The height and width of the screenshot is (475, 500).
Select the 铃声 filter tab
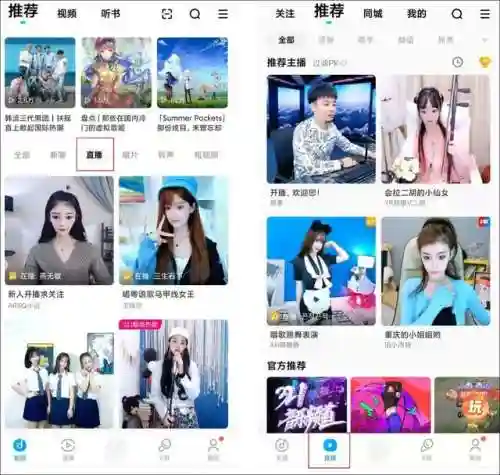(x=166, y=155)
